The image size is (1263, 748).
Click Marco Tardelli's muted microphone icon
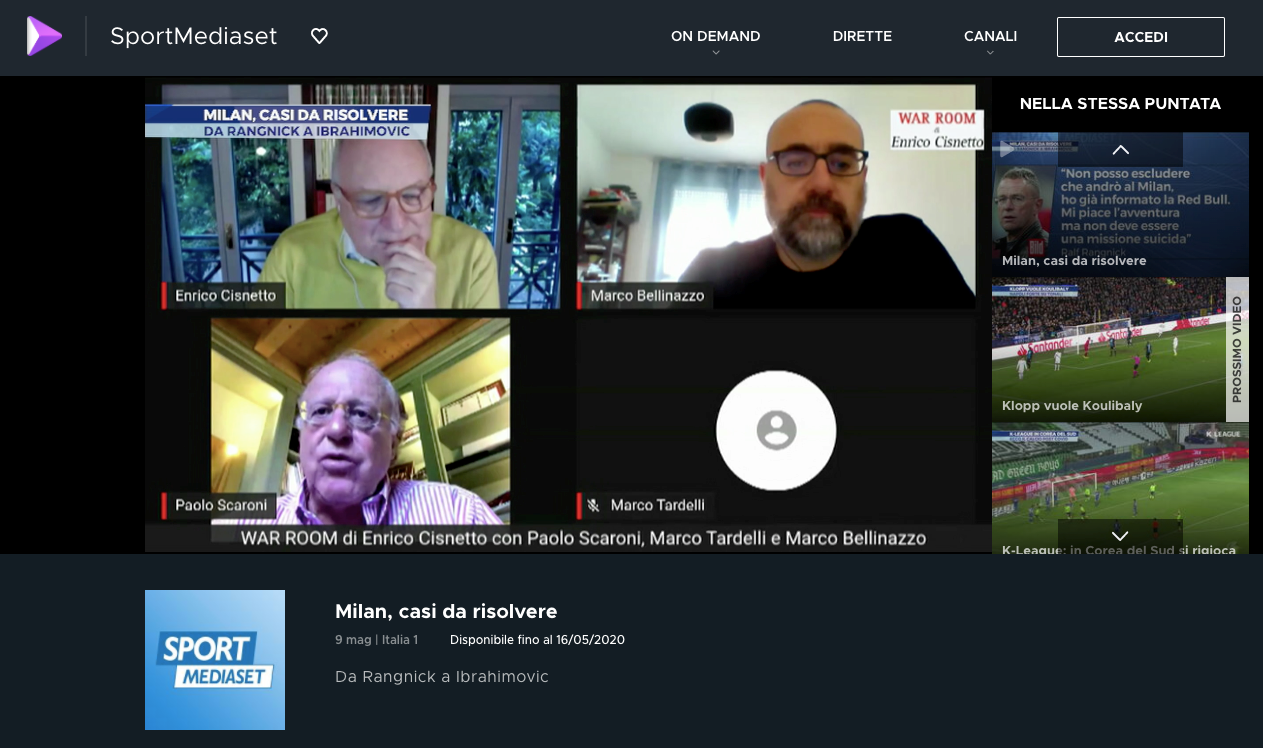tap(593, 505)
